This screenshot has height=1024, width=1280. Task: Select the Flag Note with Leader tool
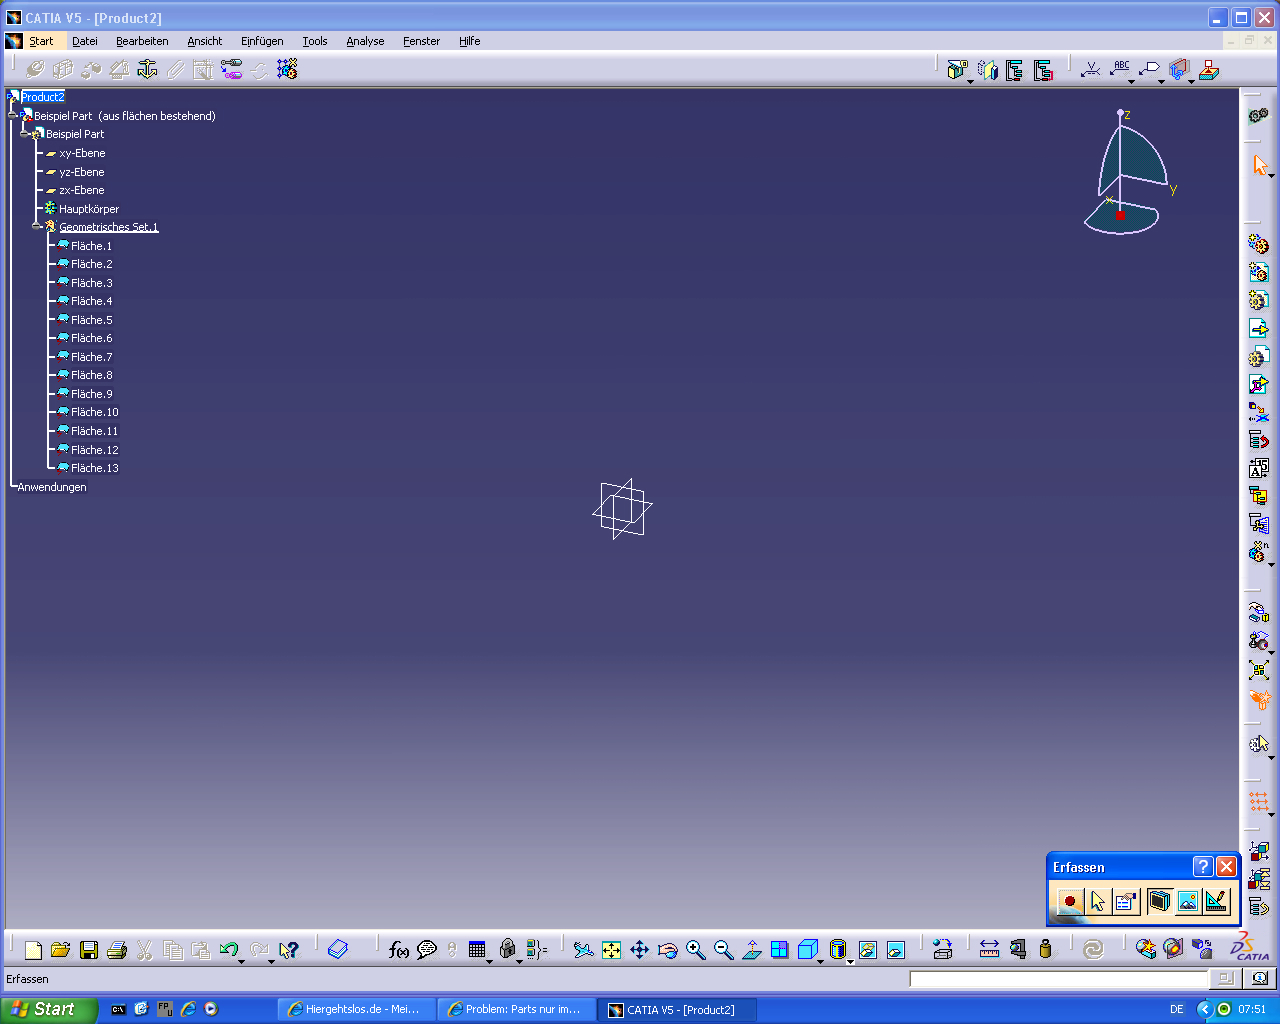coord(1150,69)
